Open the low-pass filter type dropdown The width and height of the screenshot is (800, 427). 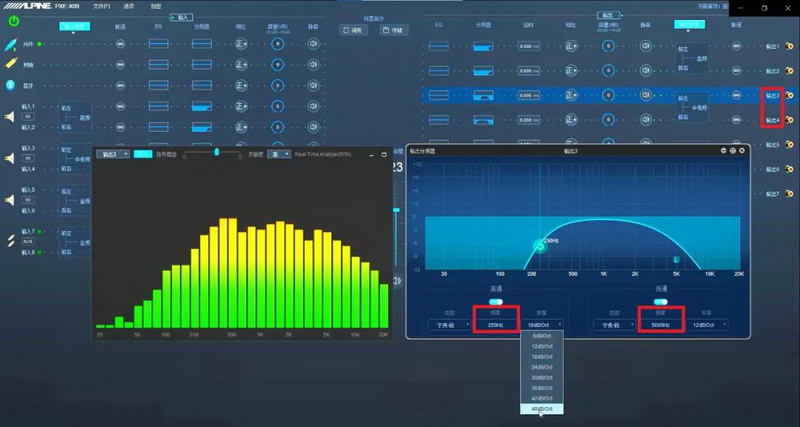(614, 324)
